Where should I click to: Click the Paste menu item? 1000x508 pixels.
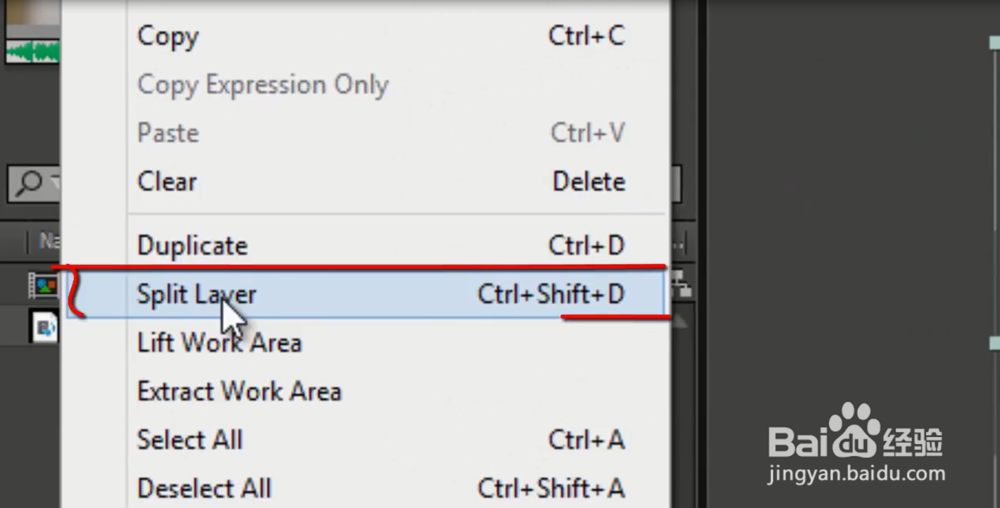pyautogui.click(x=168, y=133)
